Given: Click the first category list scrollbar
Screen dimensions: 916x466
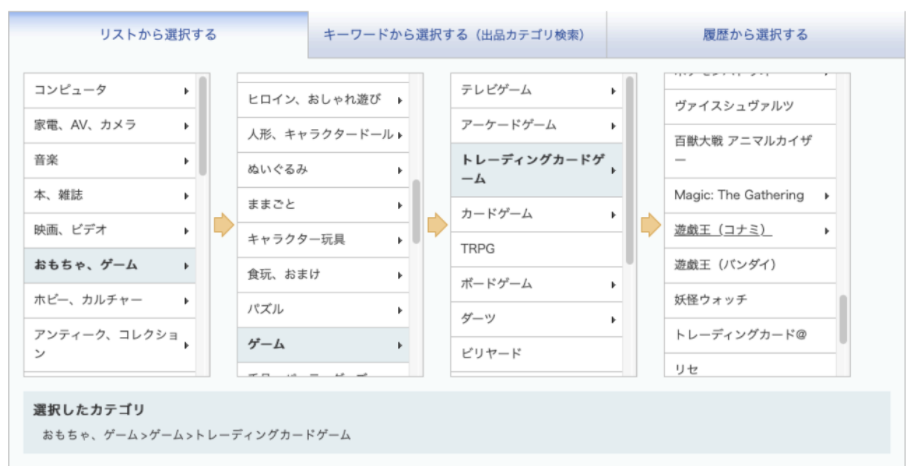Looking at the screenshot, I should (x=203, y=125).
